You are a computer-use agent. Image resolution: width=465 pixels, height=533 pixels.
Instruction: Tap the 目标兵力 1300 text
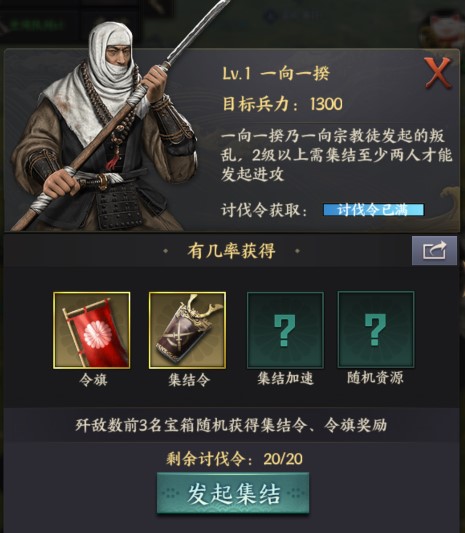coord(282,104)
